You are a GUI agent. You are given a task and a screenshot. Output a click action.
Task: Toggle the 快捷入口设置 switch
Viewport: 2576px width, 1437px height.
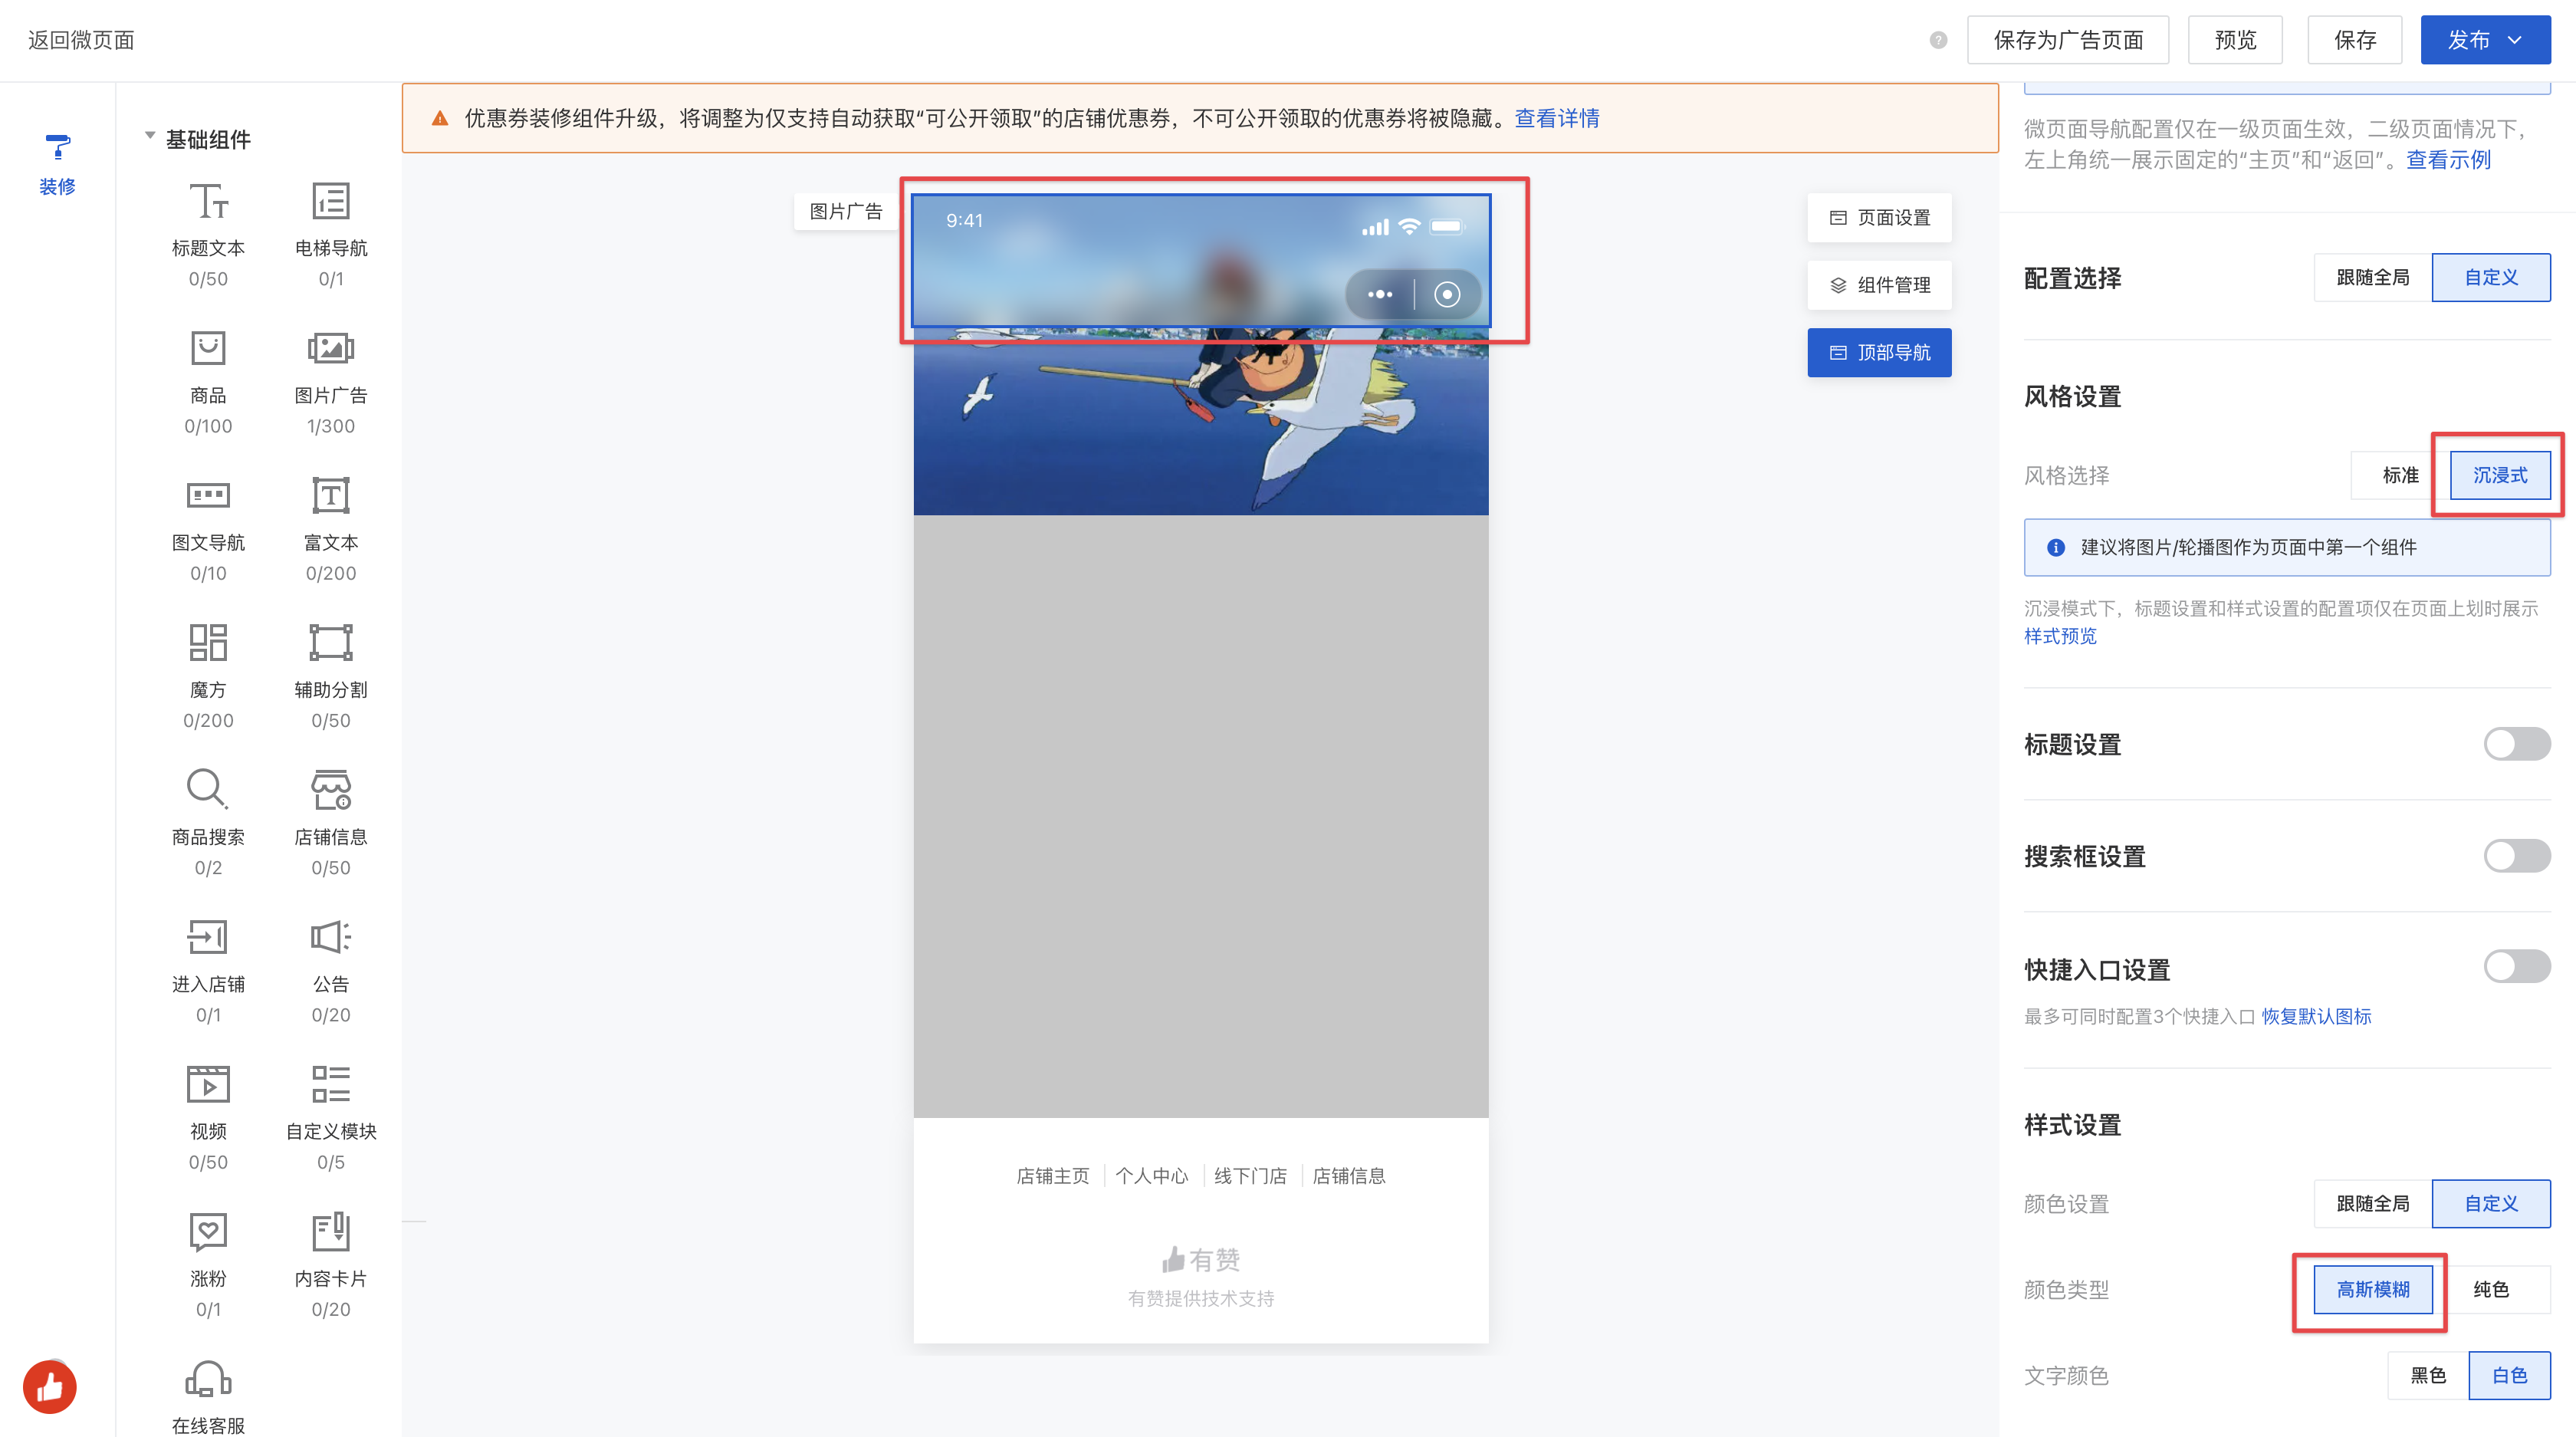point(2516,967)
